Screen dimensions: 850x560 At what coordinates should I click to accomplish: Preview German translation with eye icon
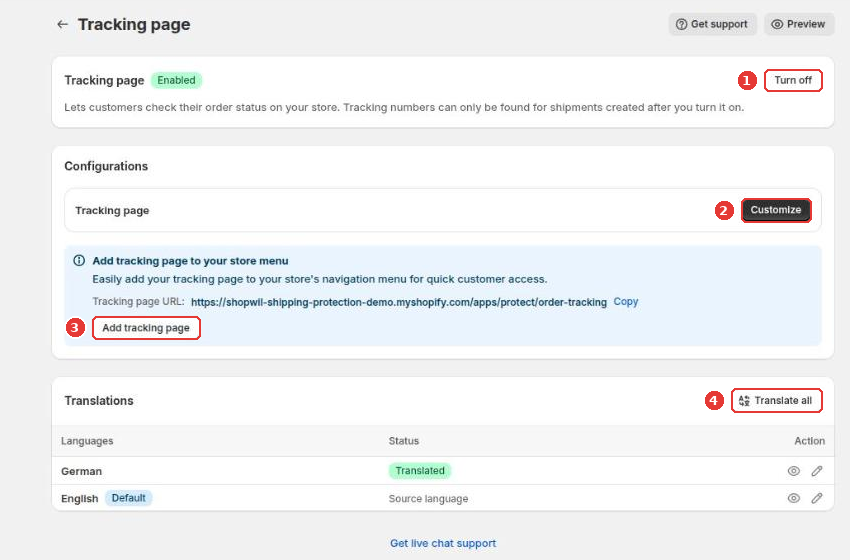794,471
